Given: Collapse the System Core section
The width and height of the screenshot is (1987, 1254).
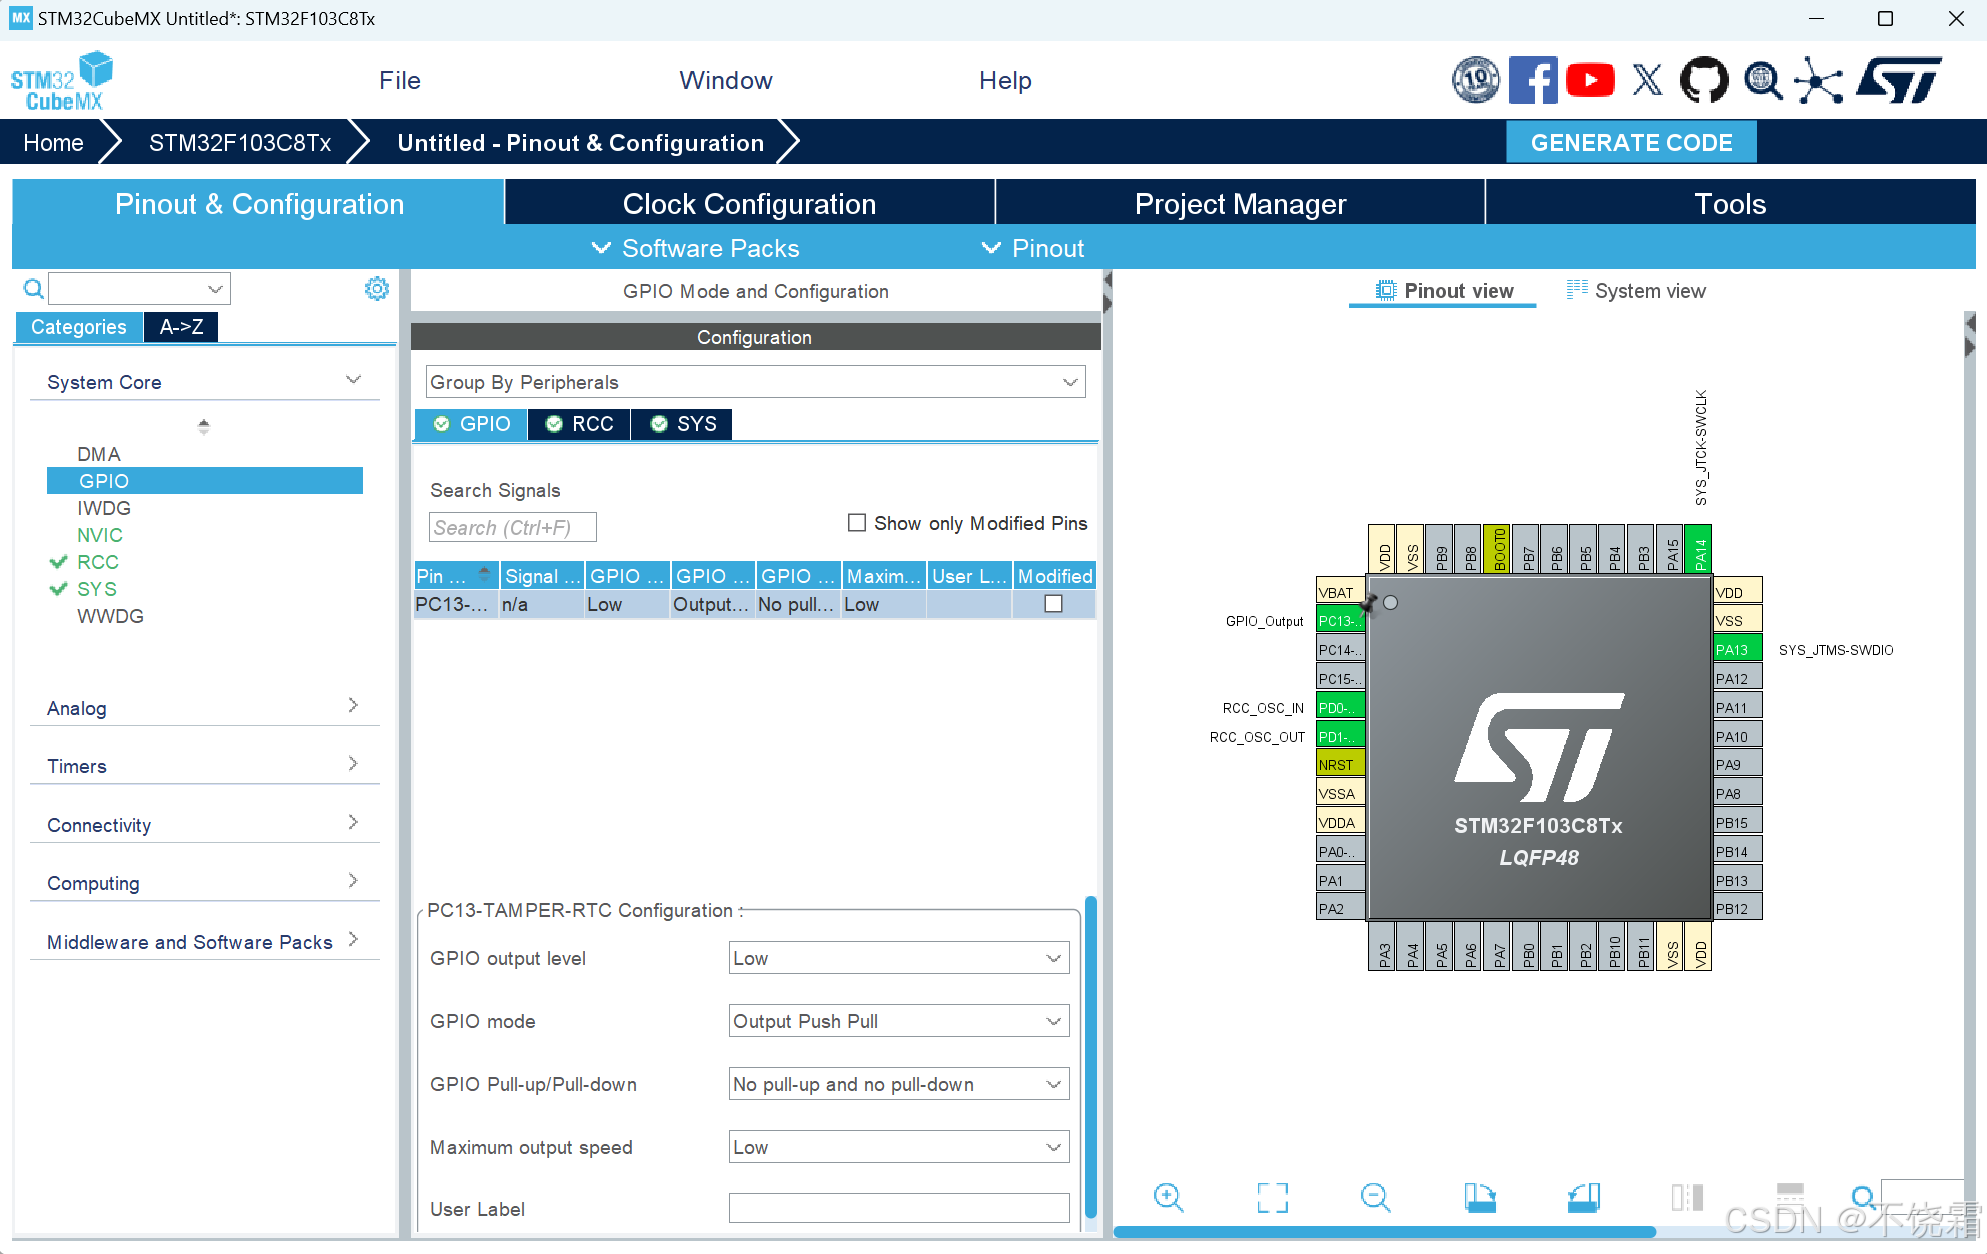Looking at the screenshot, I should 354,379.
